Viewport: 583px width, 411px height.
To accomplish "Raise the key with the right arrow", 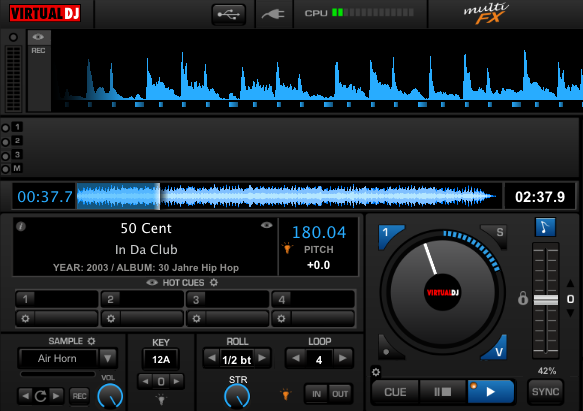I will pyautogui.click(x=177, y=381).
